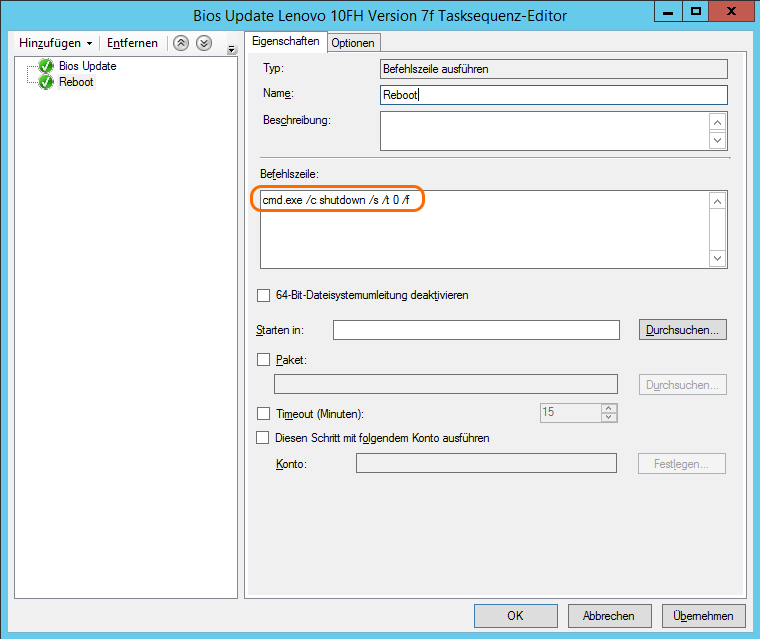Enable 64-Bit-Dateisystemumleitung deaktivieren checkbox
The image size is (760, 639).
[x=264, y=295]
